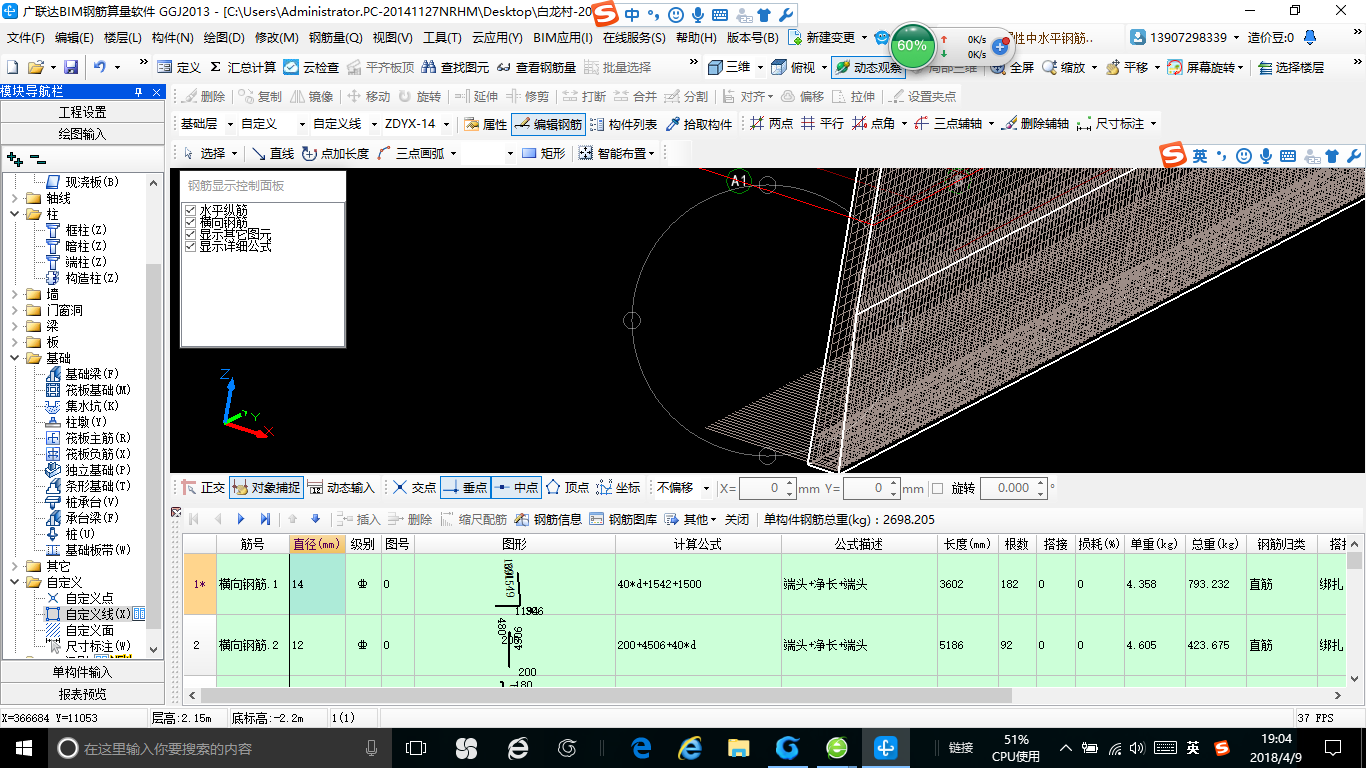Open 不偏移 offset dropdown
Viewport: 1366px width, 768px height.
682,488
